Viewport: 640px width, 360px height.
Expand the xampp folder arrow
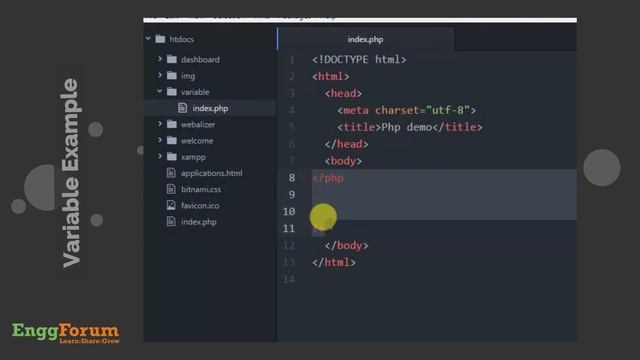pos(160,156)
